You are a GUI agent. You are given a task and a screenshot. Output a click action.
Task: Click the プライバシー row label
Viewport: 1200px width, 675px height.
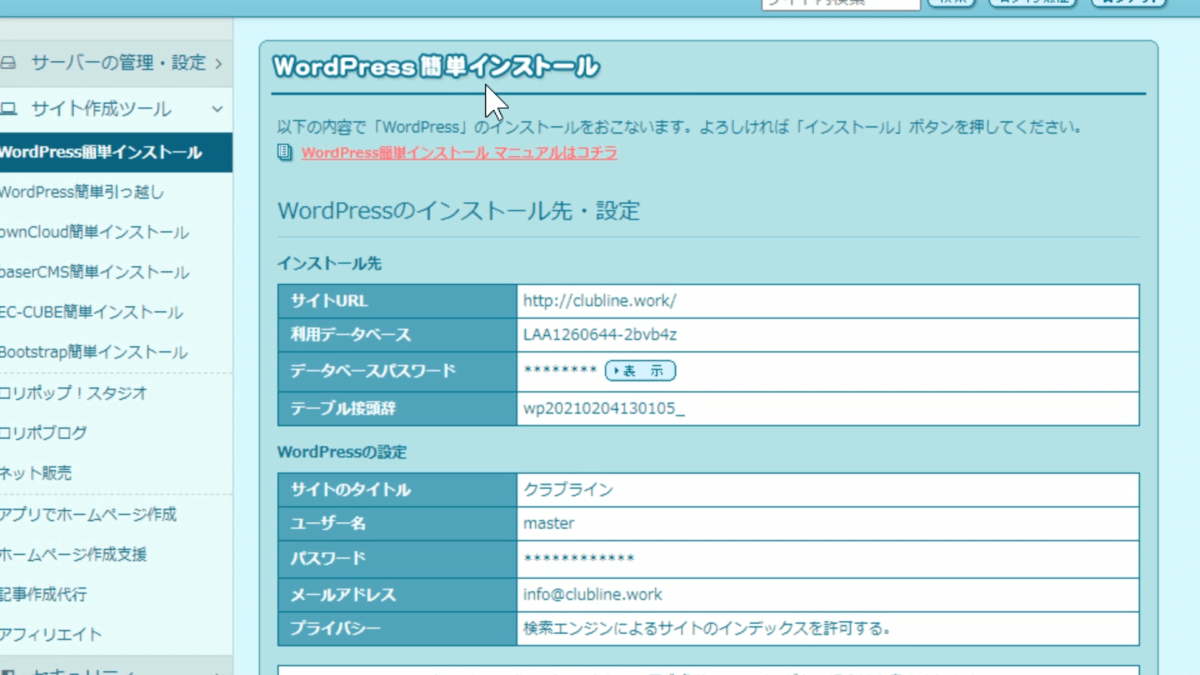[x=336, y=629]
